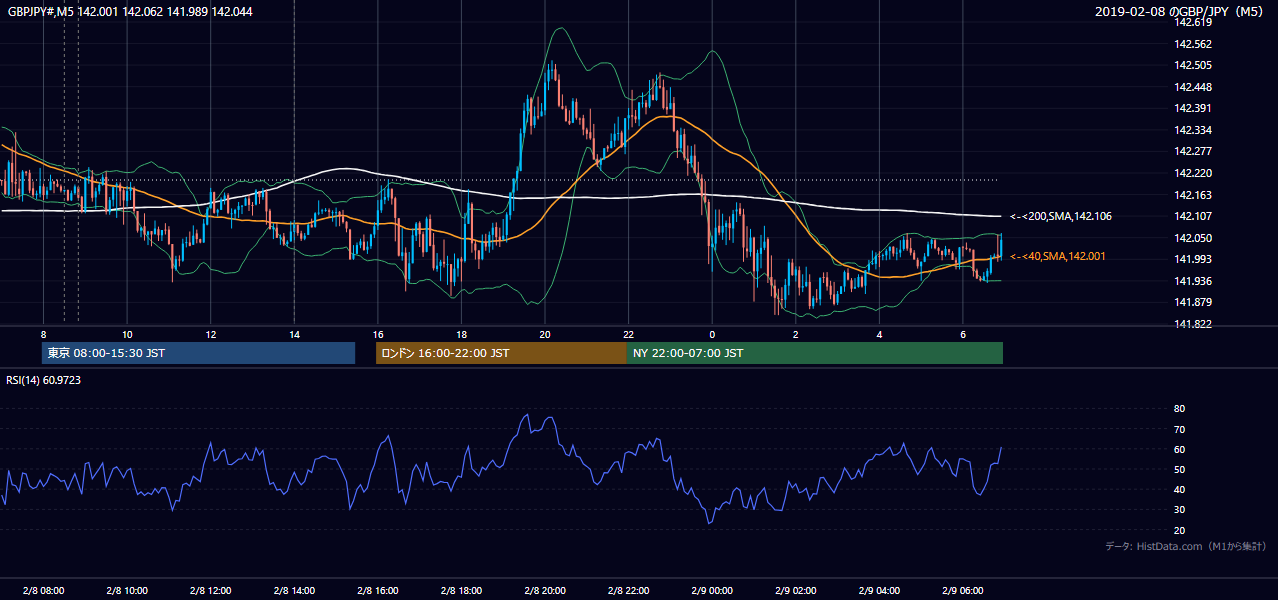This screenshot has width=1278, height=600.
Task: Click the HistData.com data source credit
Action: (1186, 546)
